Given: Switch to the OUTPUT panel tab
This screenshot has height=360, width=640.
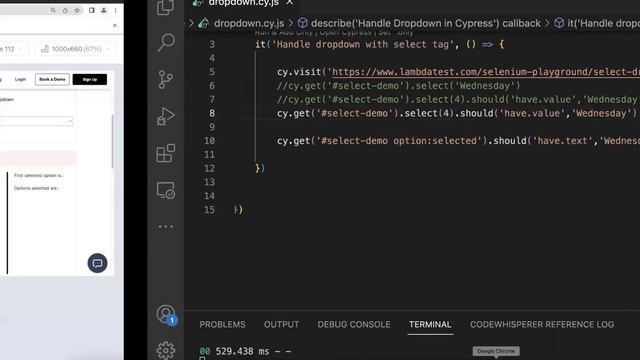Looking at the screenshot, I should tap(281, 324).
